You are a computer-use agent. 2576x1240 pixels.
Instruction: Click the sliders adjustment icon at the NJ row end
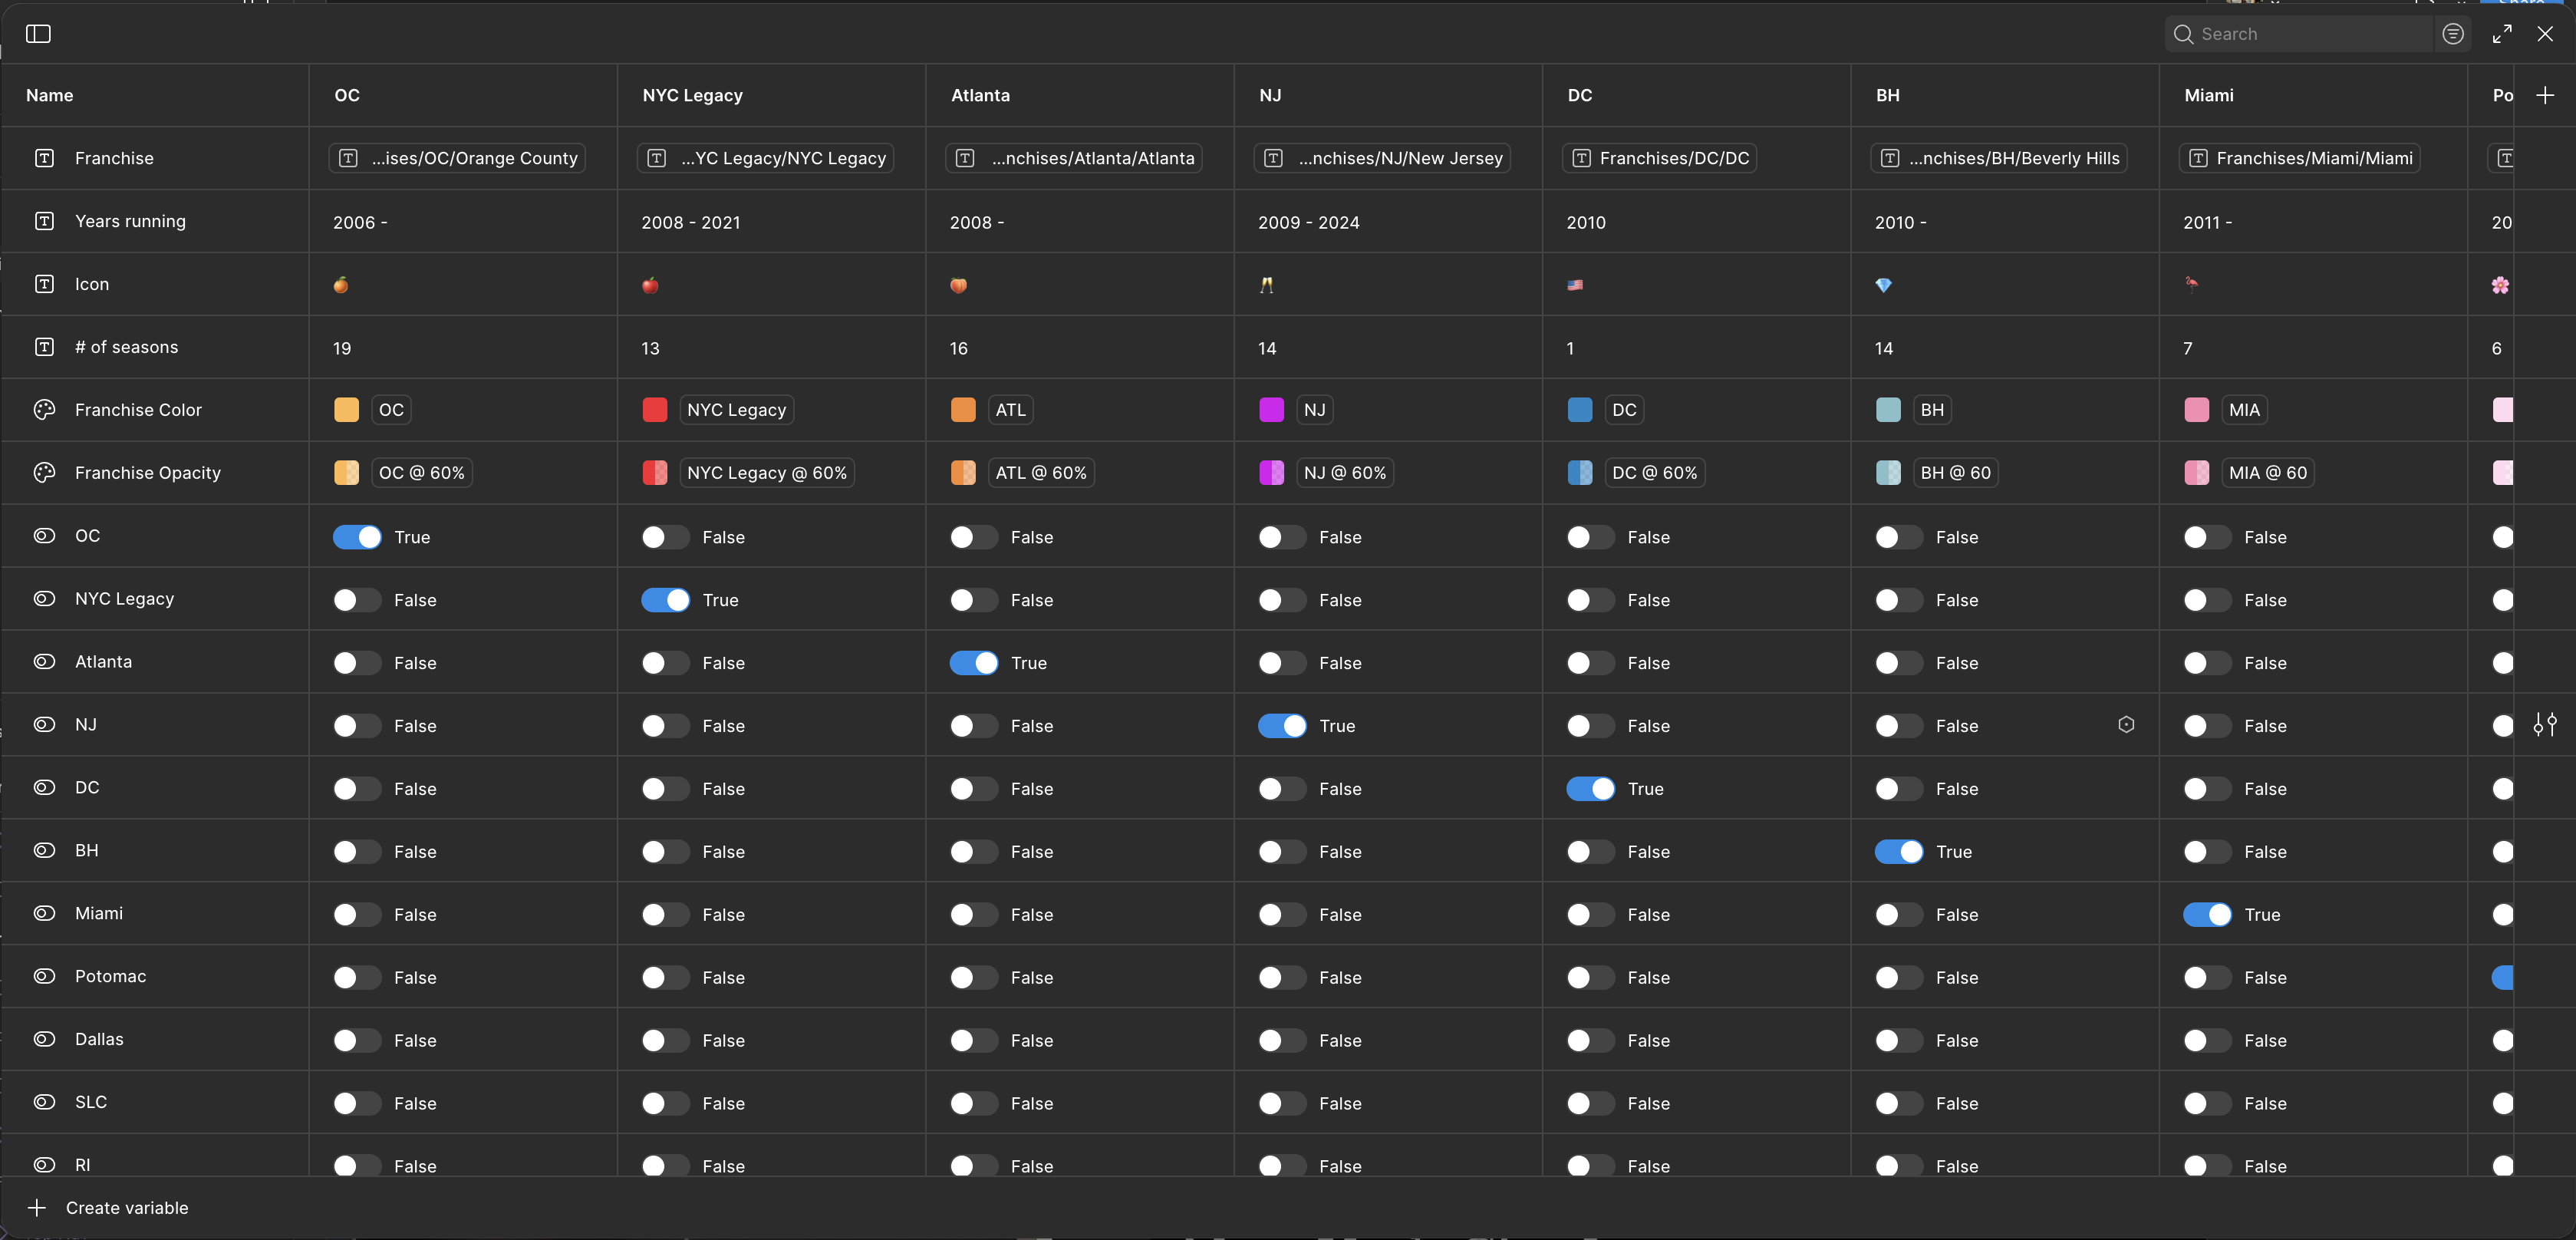(x=2546, y=725)
